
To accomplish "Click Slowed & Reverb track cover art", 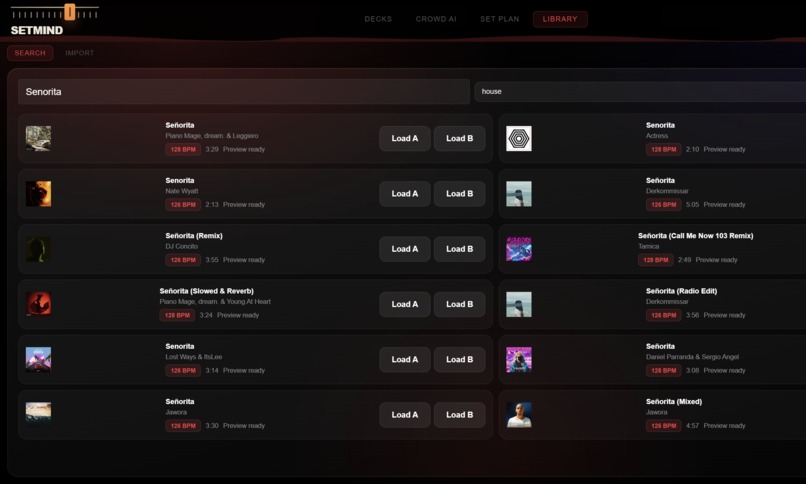I will click(x=39, y=304).
